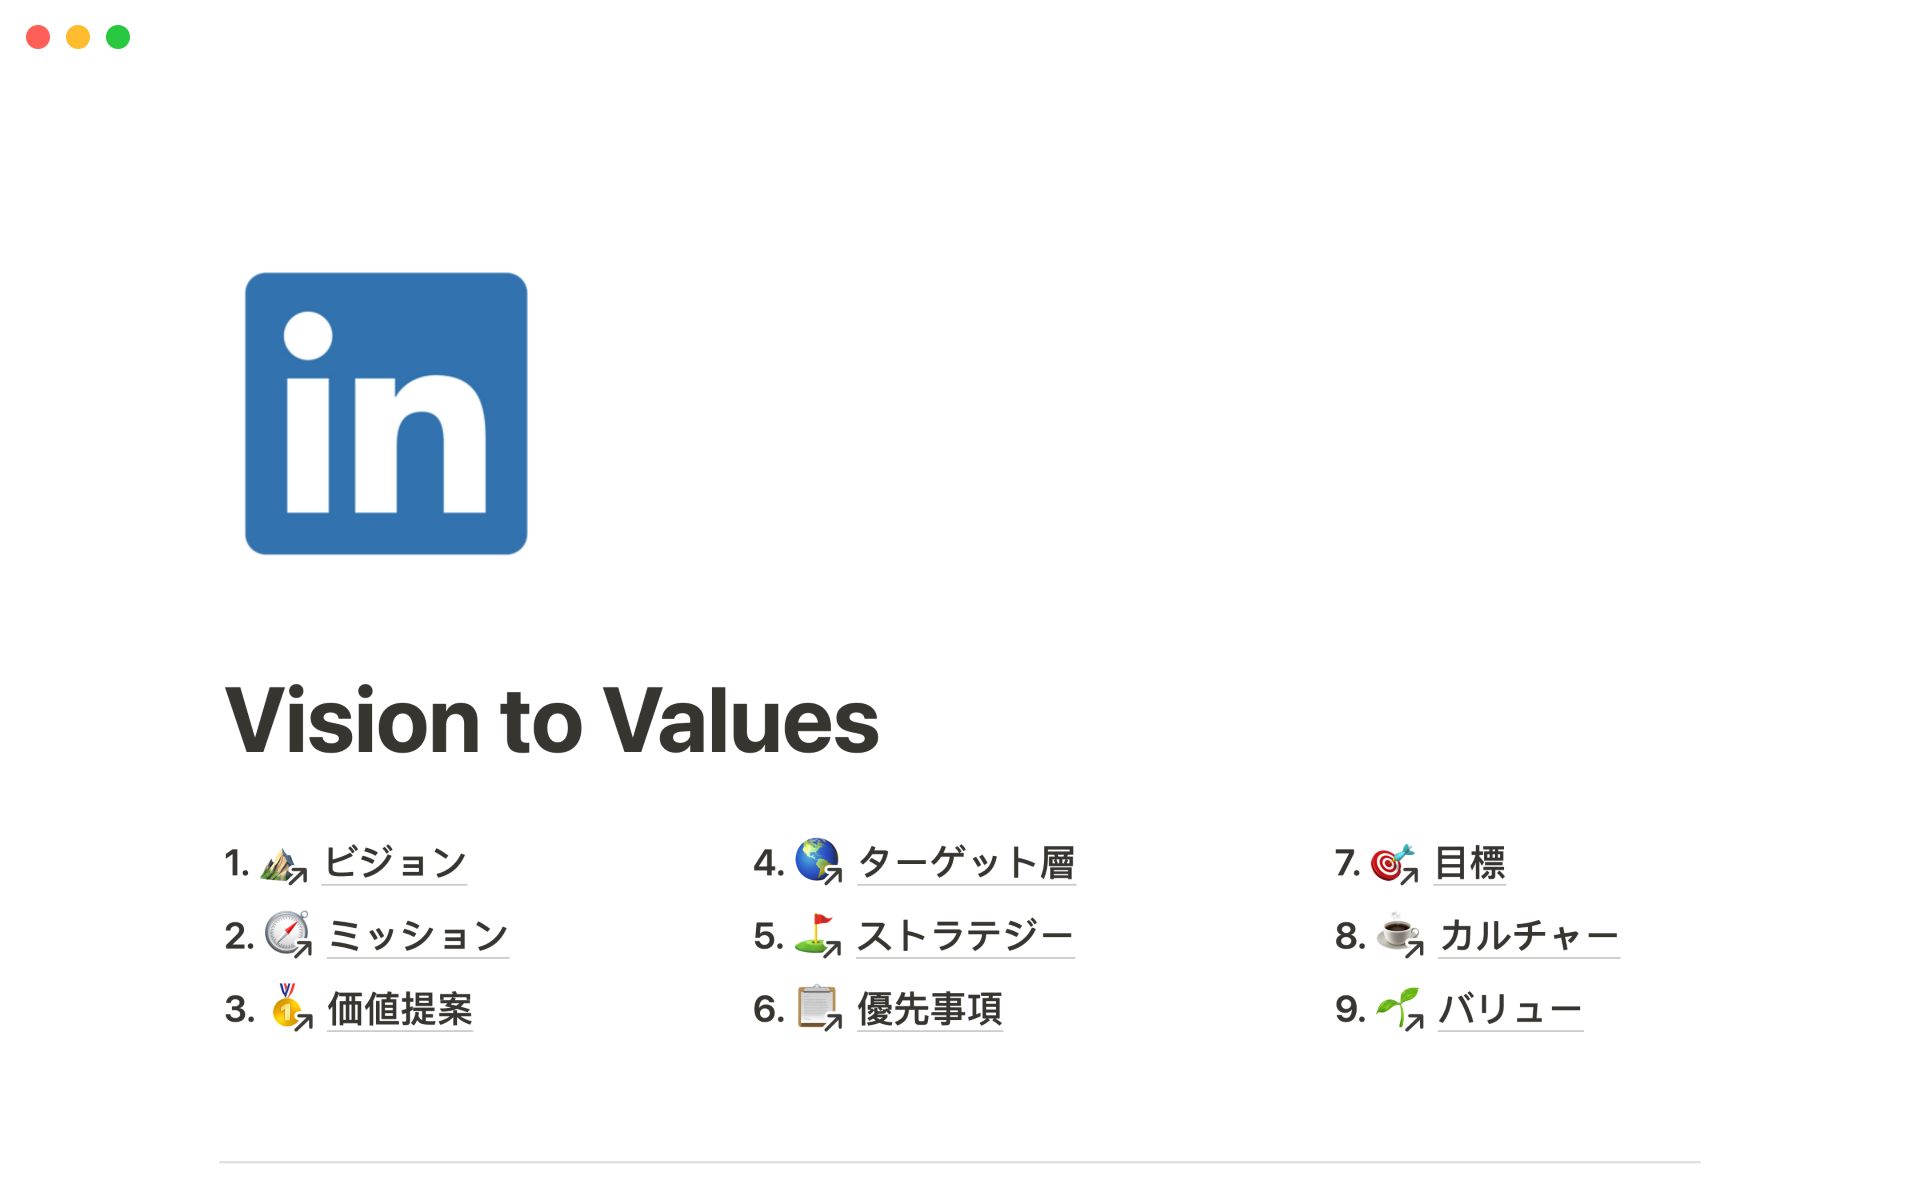Image resolution: width=1920 pixels, height=1200 pixels.
Task: Navigate to the ストラテジー page
Action: pos(965,936)
